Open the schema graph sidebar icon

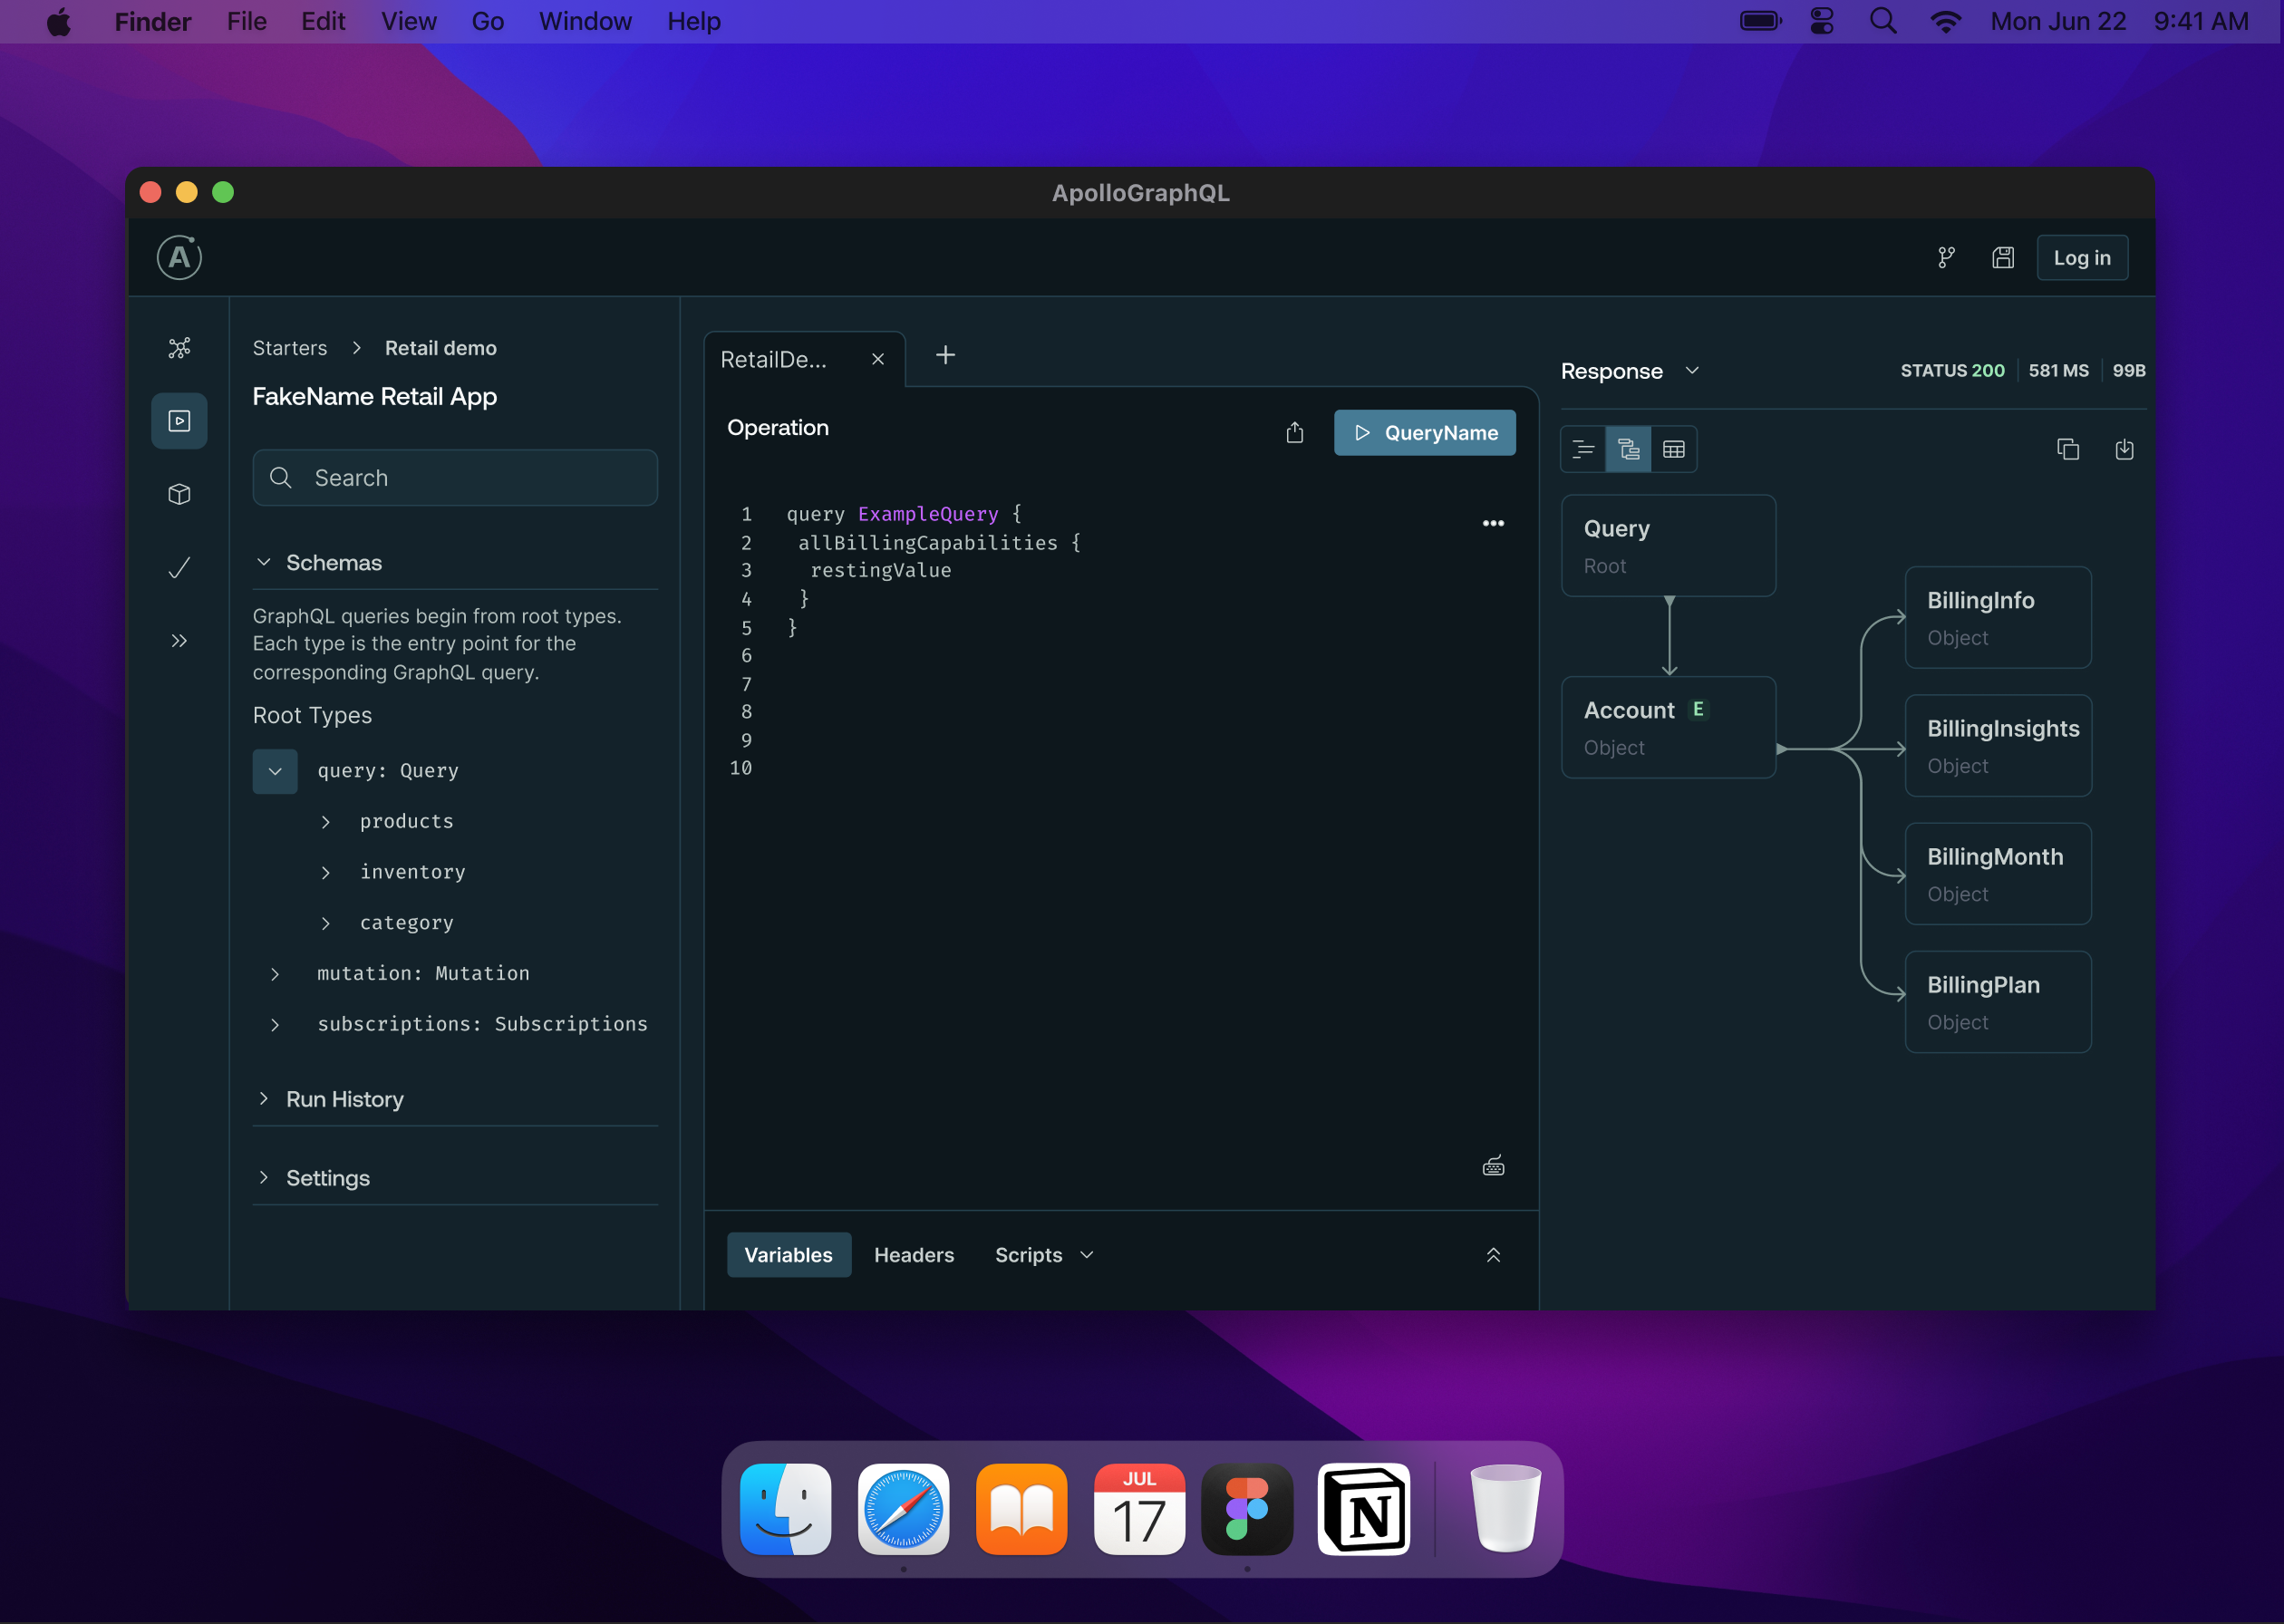[179, 347]
